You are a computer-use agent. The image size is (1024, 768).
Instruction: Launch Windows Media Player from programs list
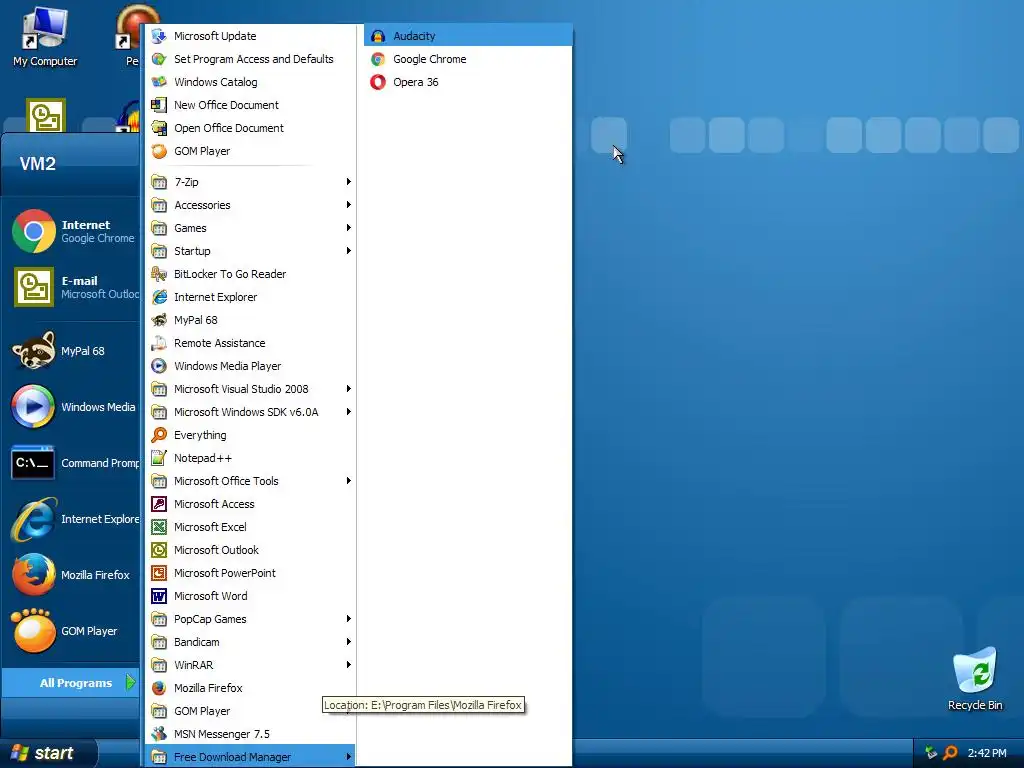(x=251, y=366)
